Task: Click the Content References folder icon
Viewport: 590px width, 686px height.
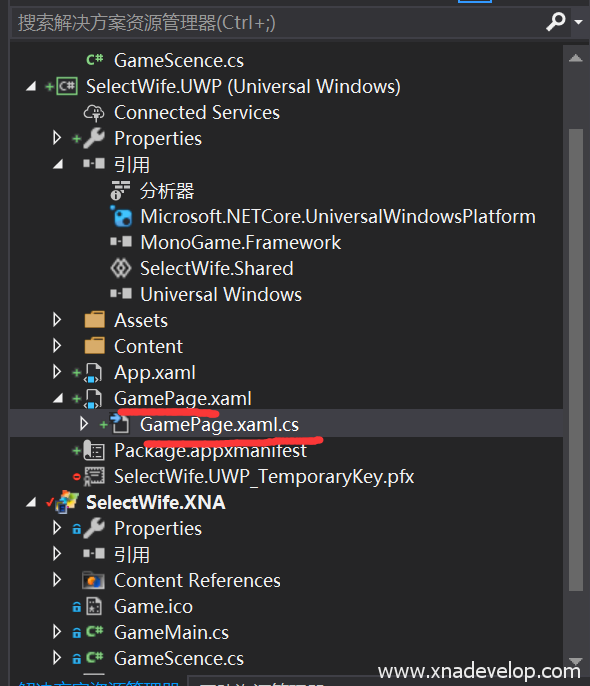Action: click(94, 581)
